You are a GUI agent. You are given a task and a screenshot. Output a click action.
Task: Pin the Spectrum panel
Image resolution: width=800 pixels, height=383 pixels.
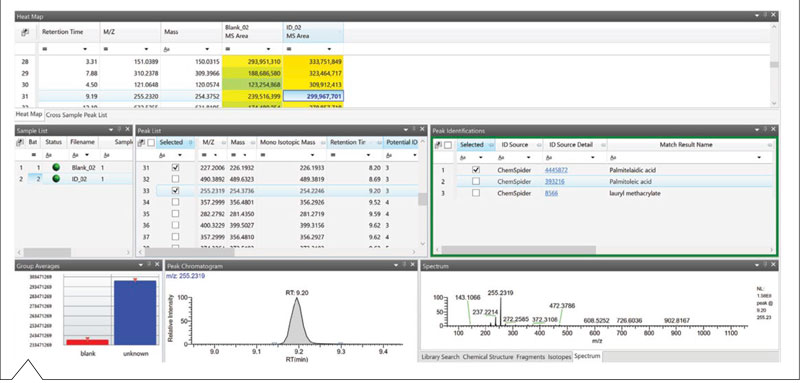tap(765, 265)
